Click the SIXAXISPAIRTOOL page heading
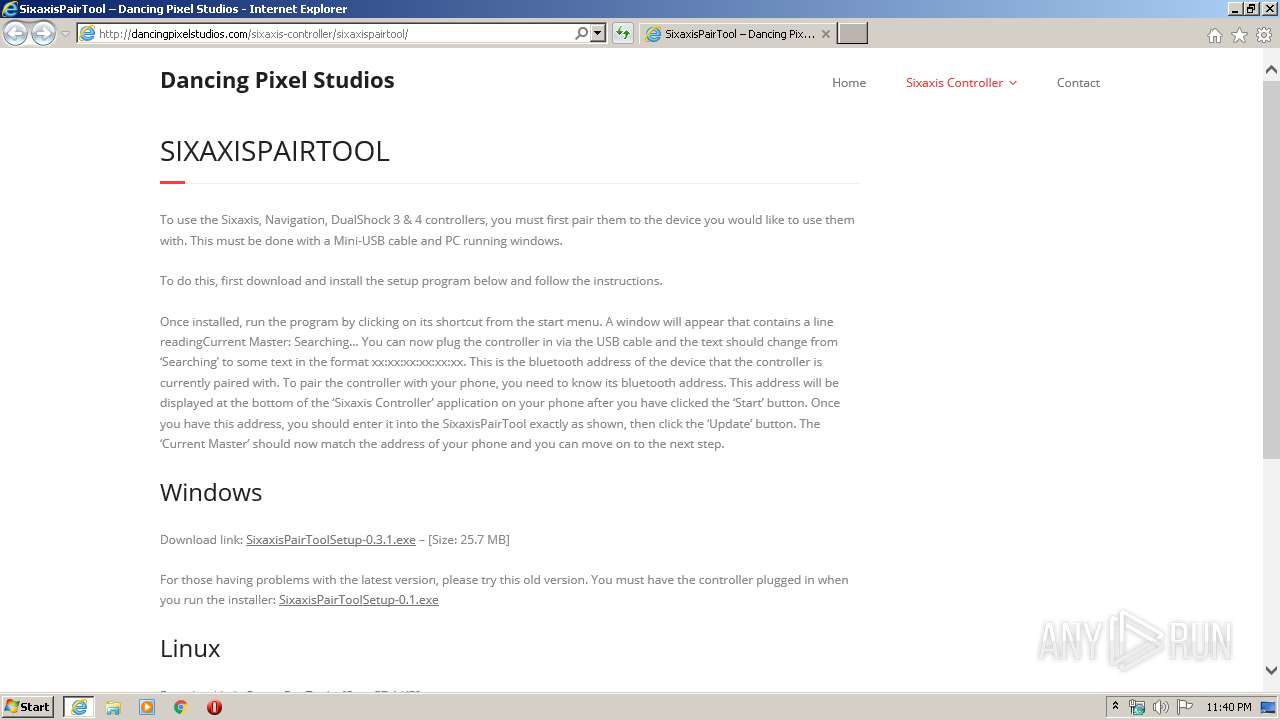Viewport: 1280px width, 720px height. (275, 151)
